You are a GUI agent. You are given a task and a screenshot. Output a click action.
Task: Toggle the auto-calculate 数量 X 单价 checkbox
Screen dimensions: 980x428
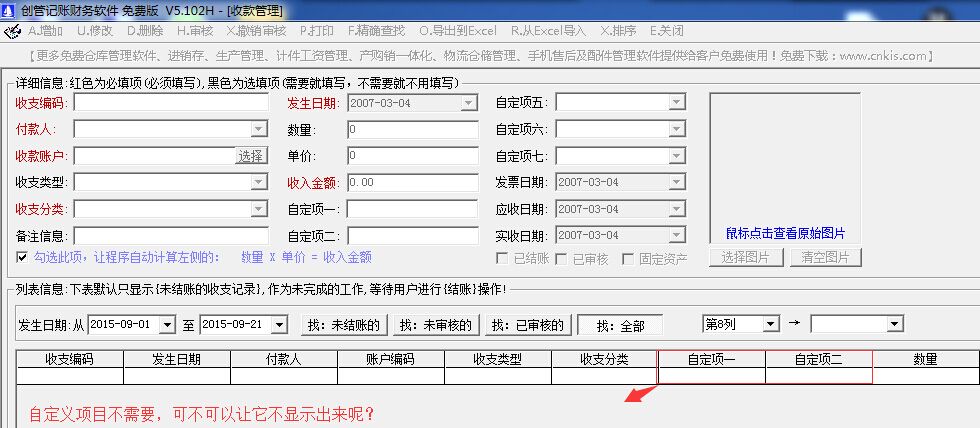[22, 257]
